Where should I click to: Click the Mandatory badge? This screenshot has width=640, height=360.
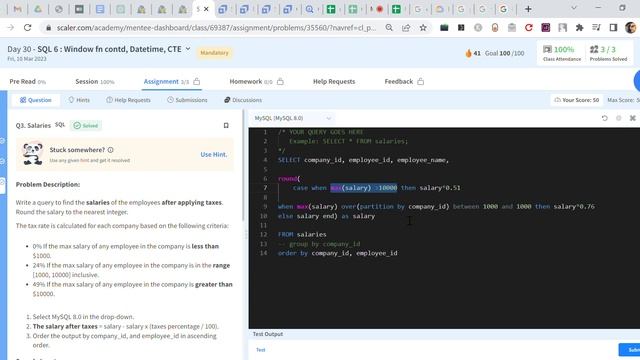pyautogui.click(x=214, y=53)
